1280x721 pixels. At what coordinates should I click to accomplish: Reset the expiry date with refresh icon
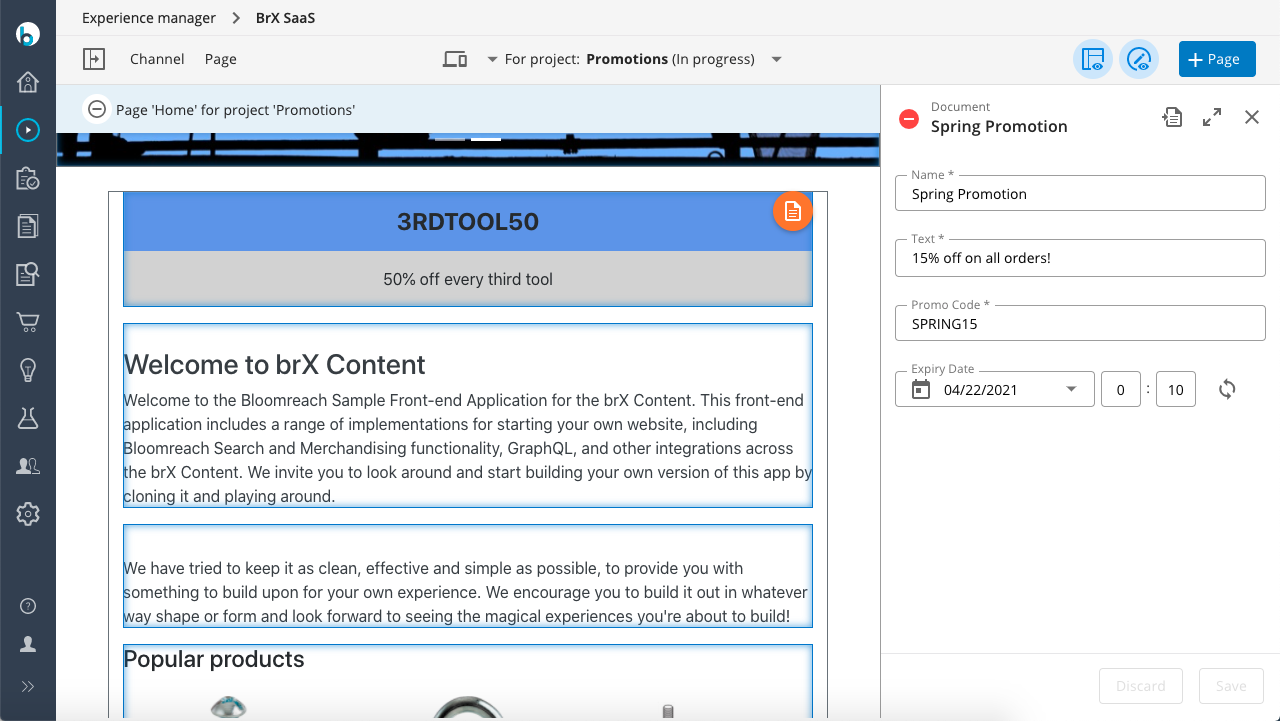(x=1227, y=389)
